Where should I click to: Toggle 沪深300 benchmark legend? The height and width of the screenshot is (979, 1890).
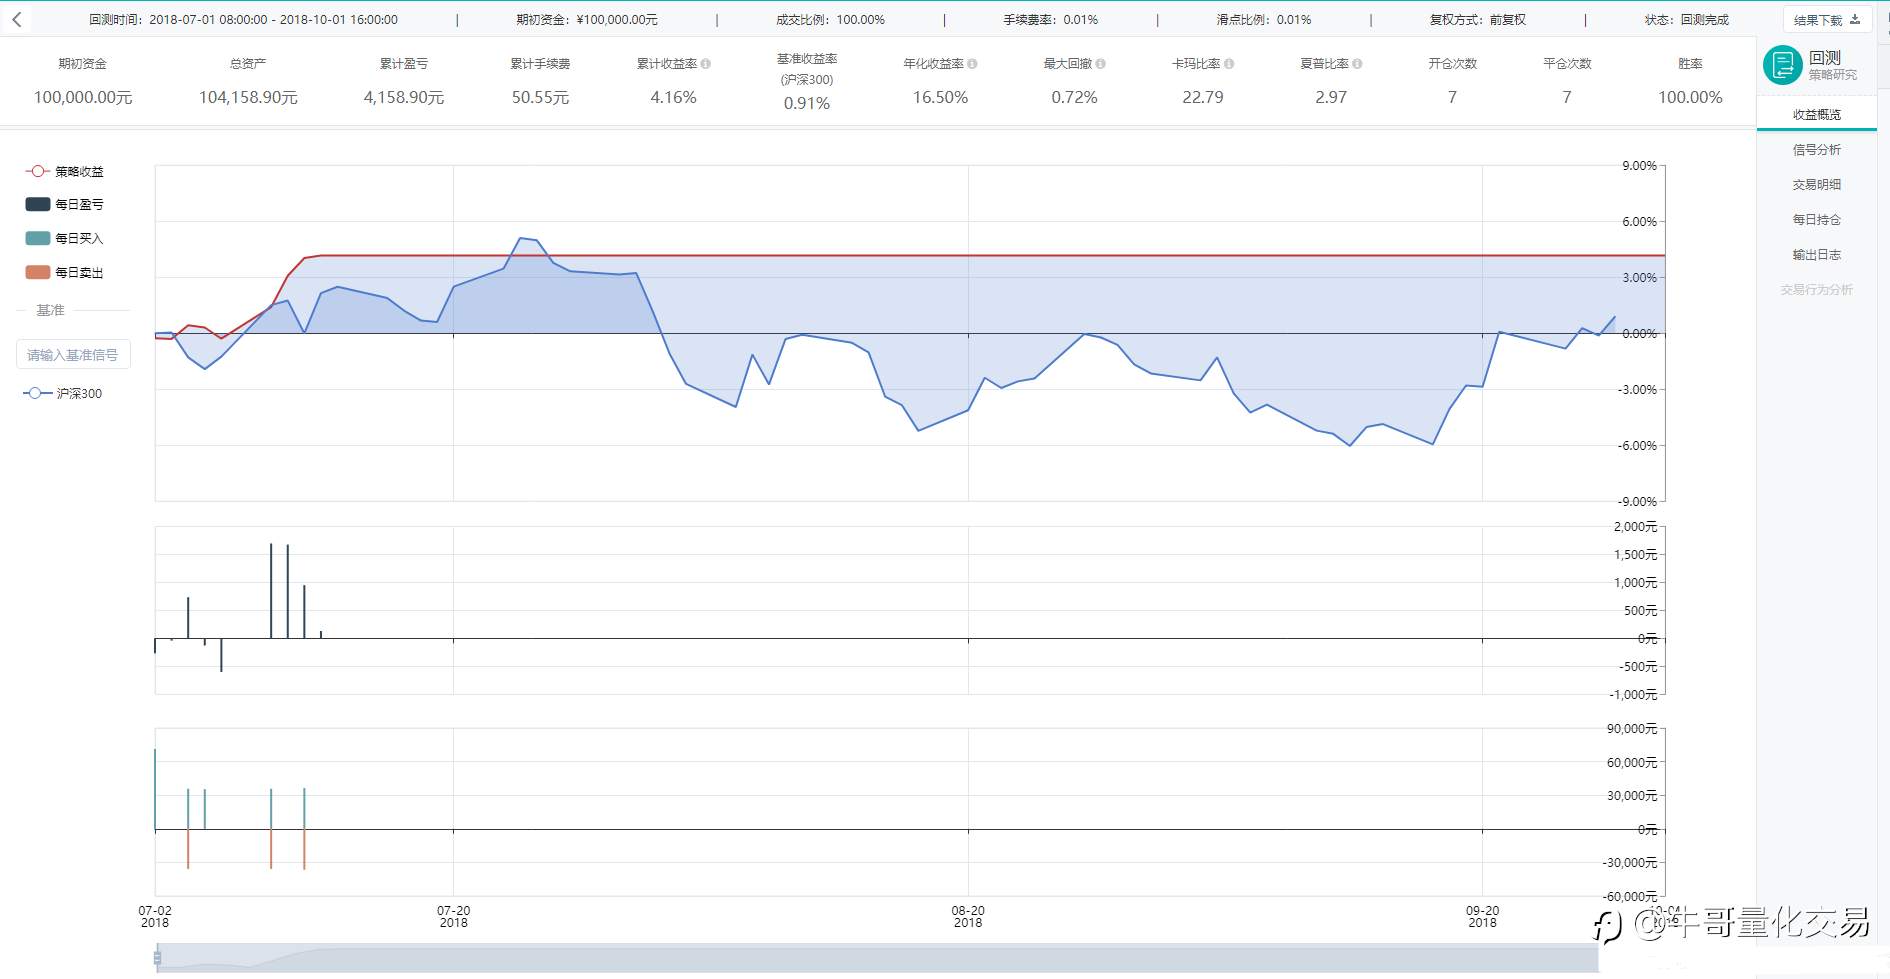point(63,393)
